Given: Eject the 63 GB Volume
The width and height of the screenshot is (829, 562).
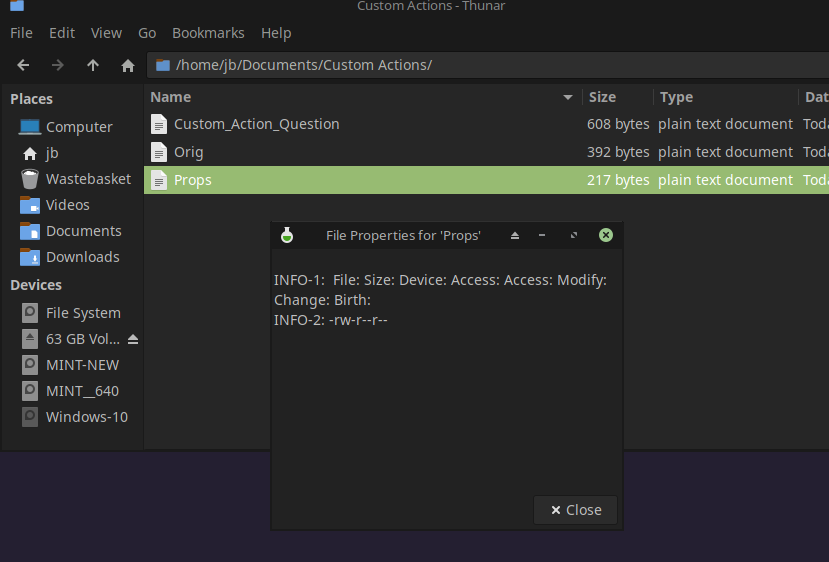Looking at the screenshot, I should 133,339.
